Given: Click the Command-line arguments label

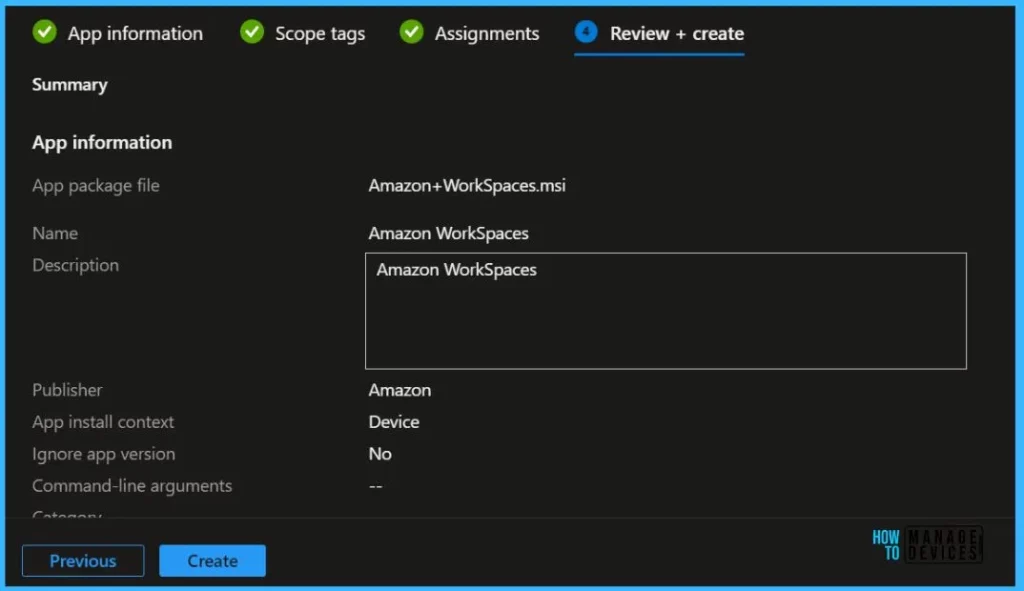Looking at the screenshot, I should tap(132, 486).
